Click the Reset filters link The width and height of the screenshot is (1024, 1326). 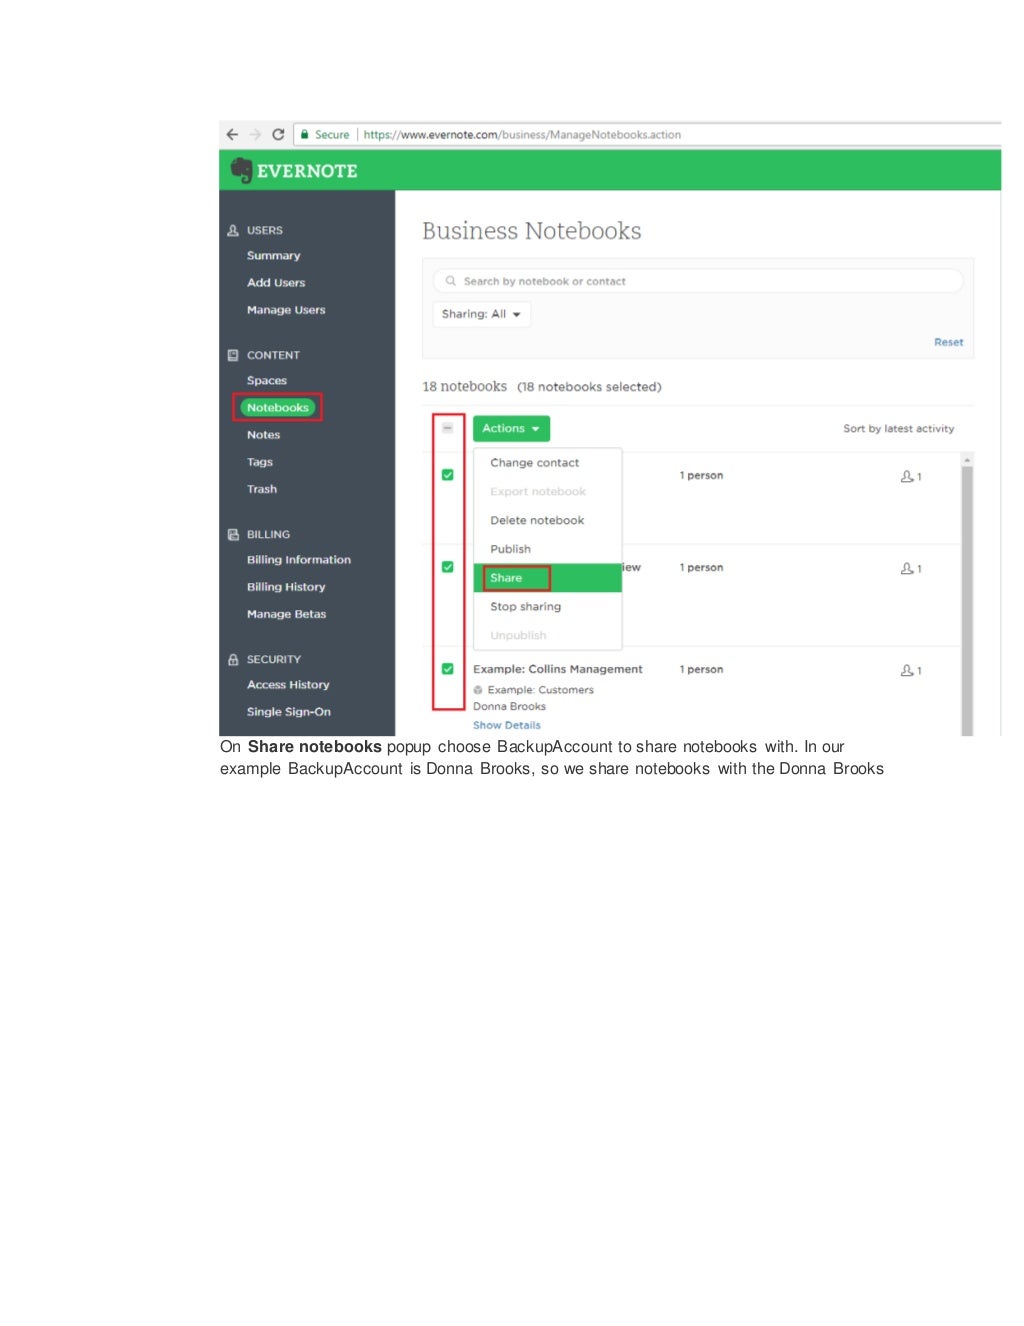[949, 342]
